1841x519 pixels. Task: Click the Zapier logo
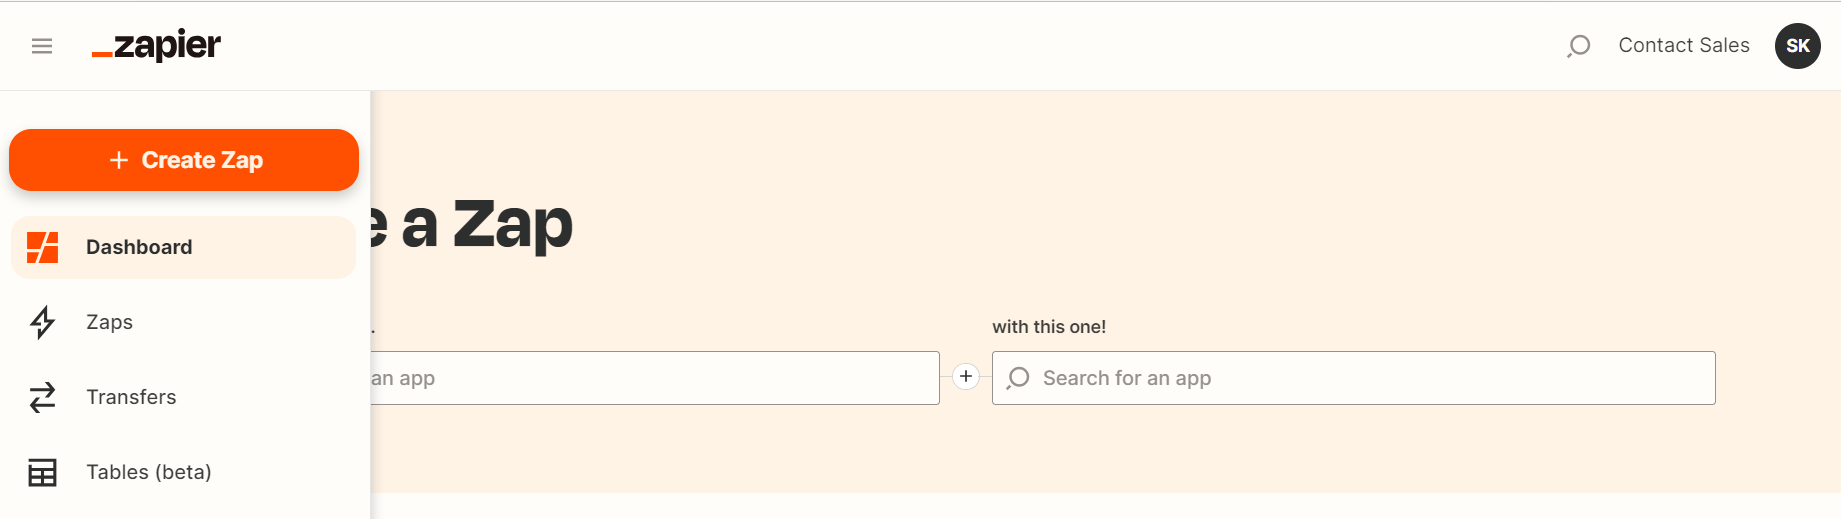(157, 46)
